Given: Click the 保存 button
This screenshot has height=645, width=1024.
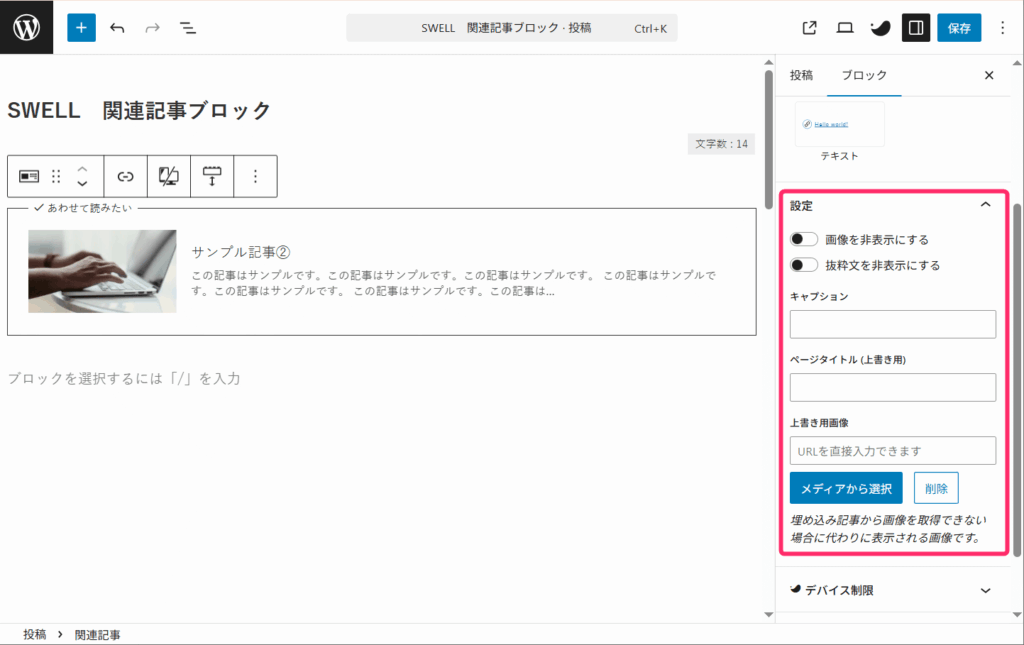Looking at the screenshot, I should click(x=959, y=28).
